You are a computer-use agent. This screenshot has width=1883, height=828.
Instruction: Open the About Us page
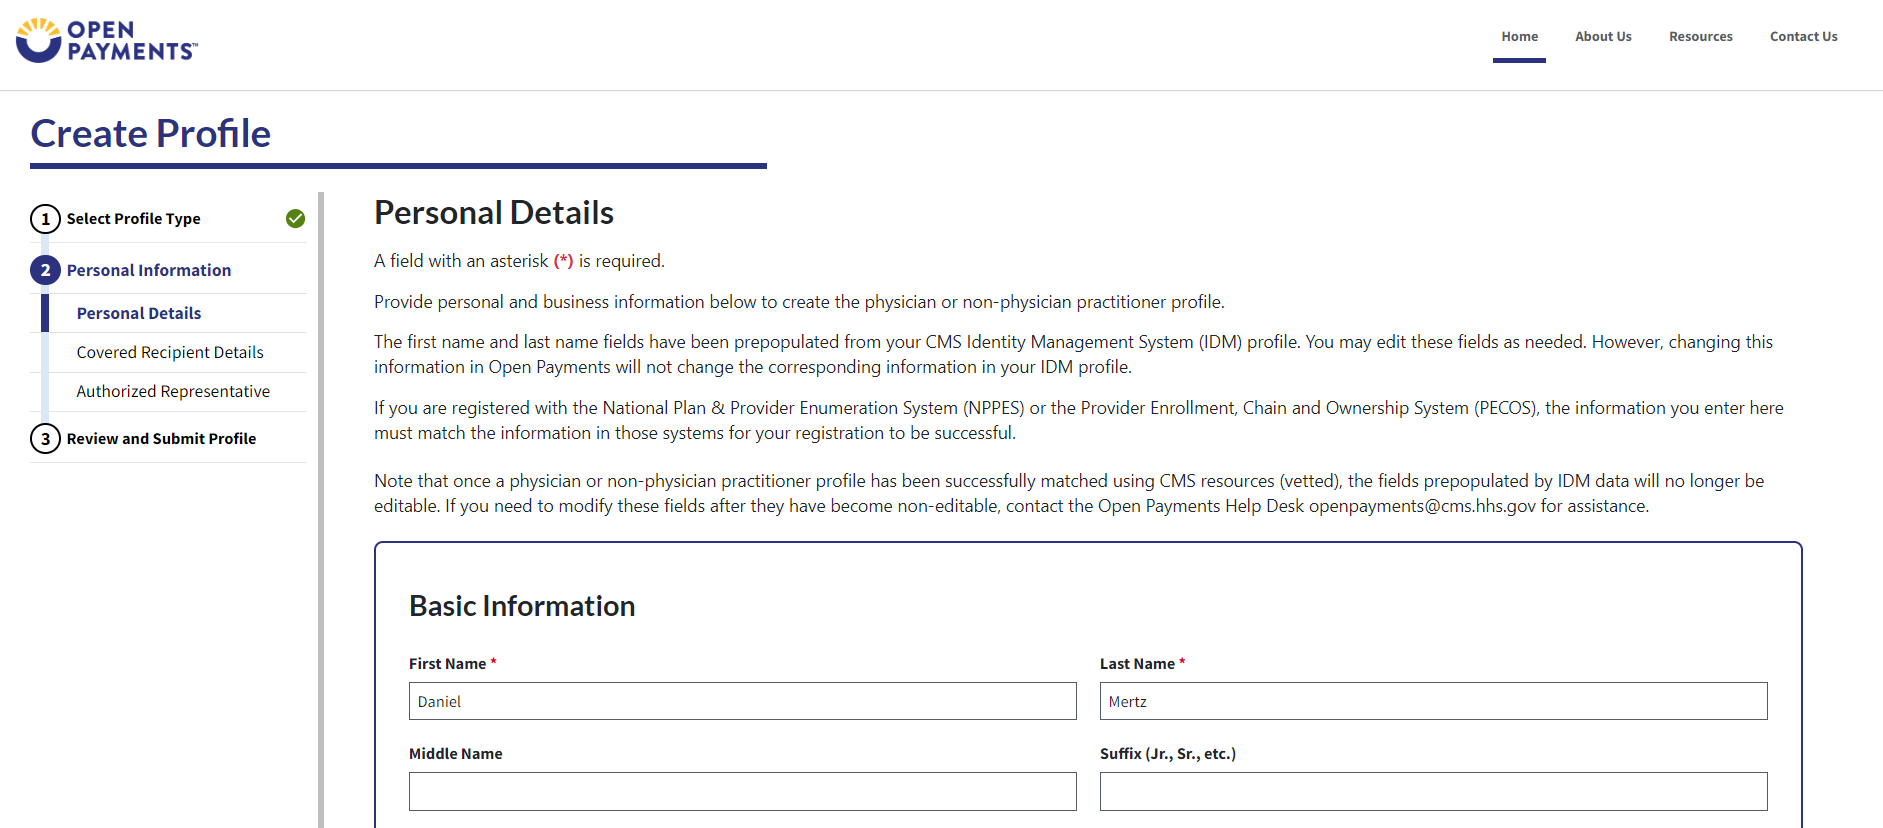(x=1603, y=37)
